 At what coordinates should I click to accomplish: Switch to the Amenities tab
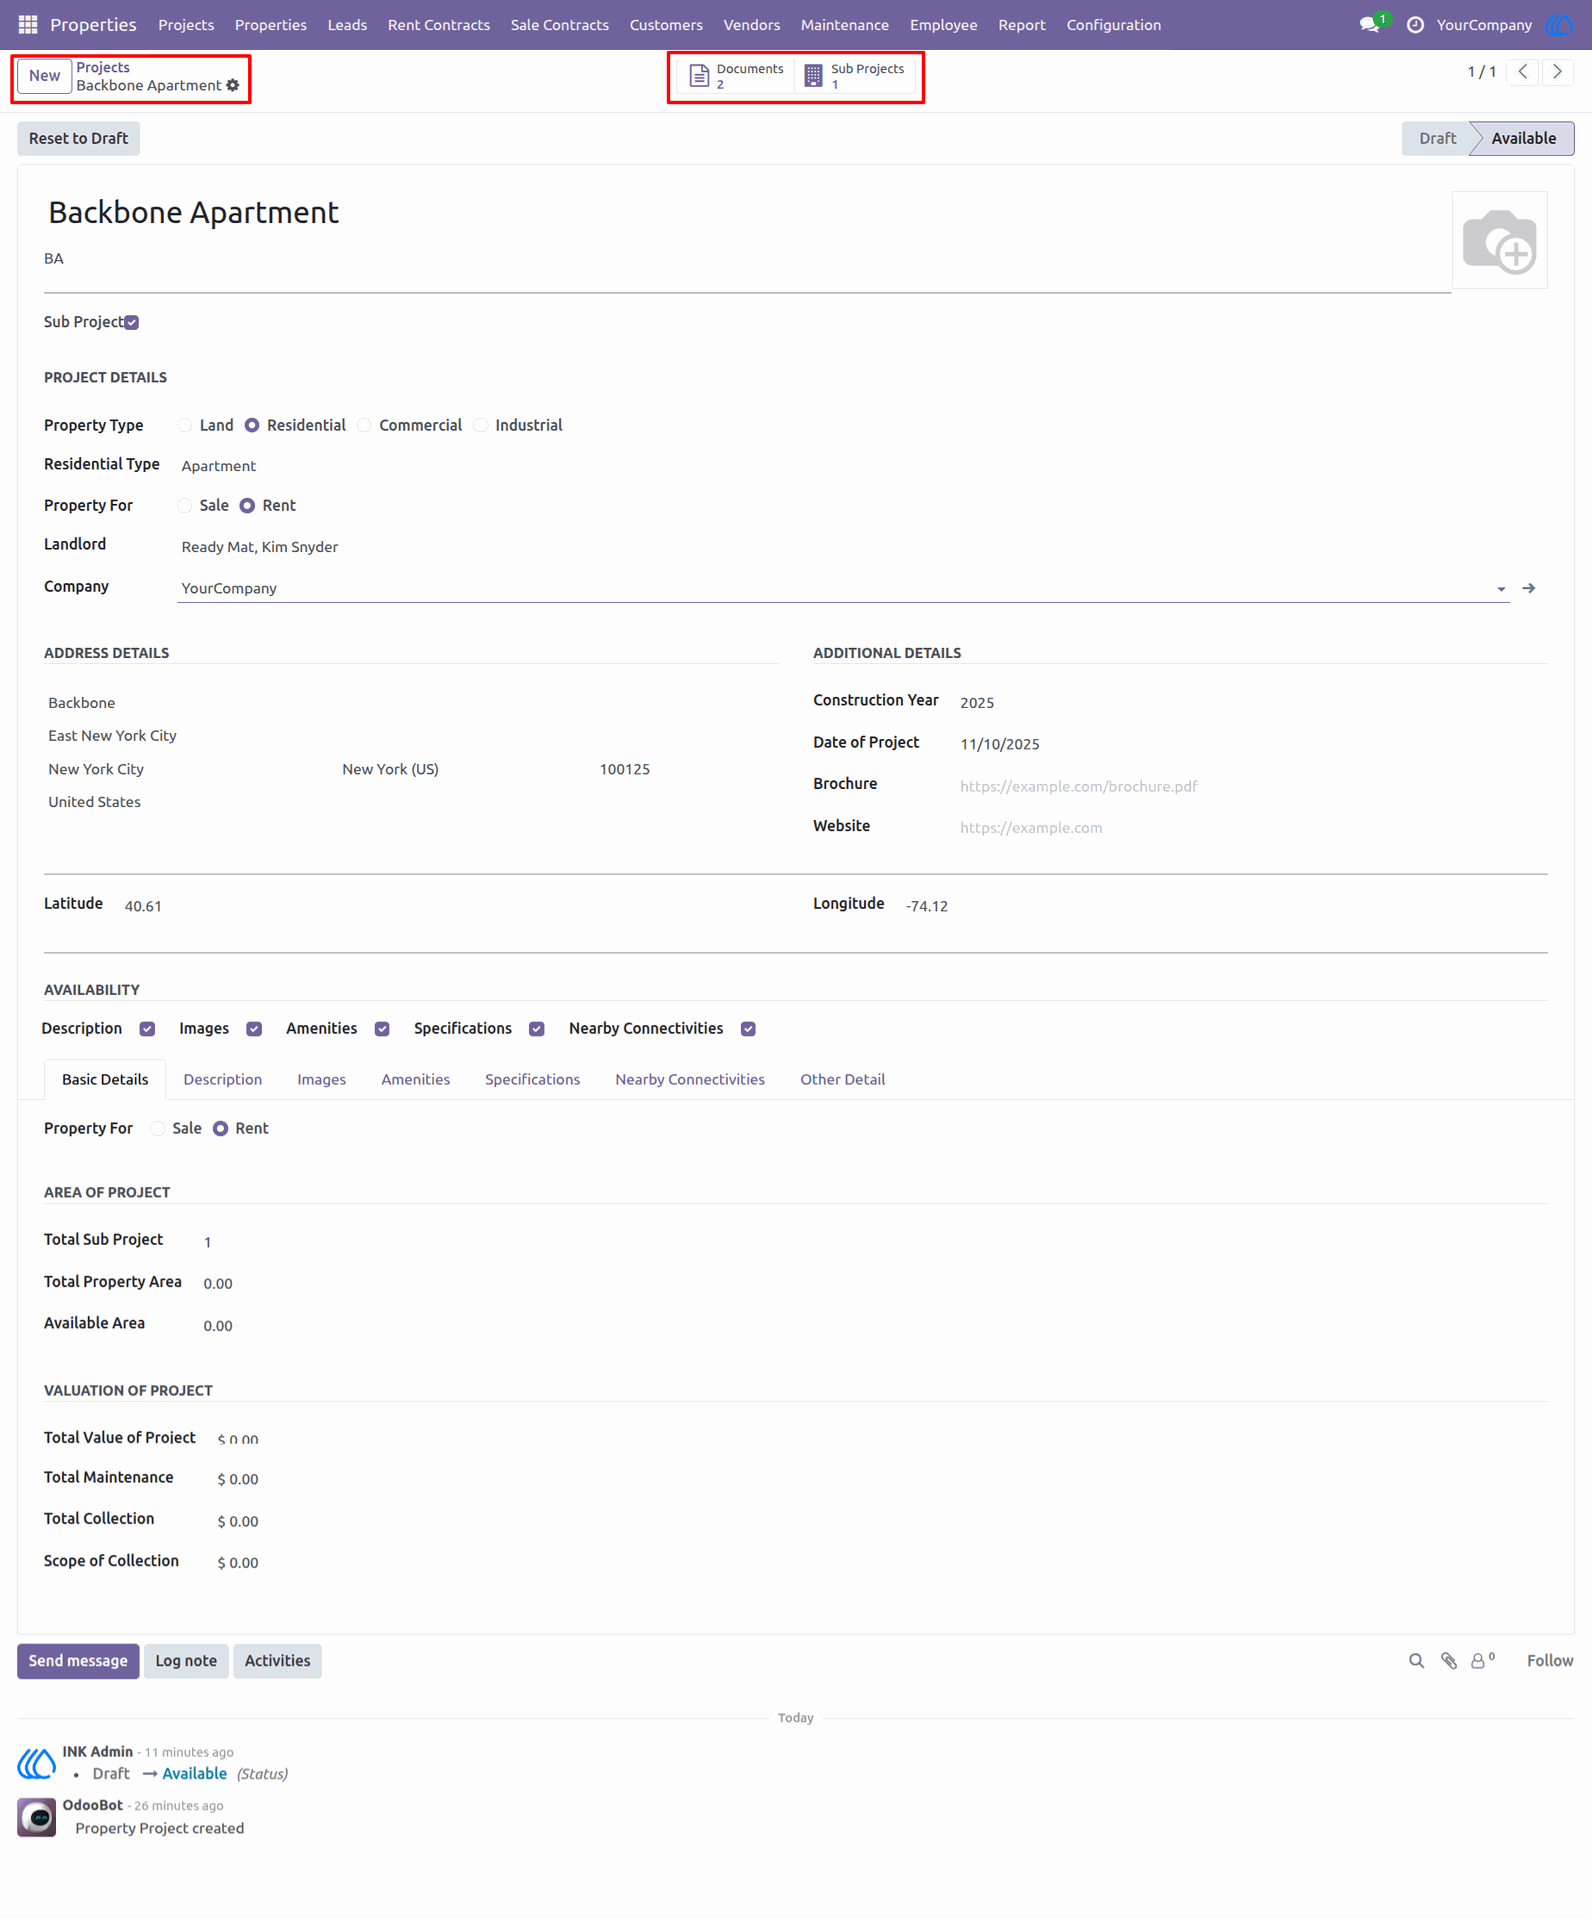pyautogui.click(x=415, y=1079)
